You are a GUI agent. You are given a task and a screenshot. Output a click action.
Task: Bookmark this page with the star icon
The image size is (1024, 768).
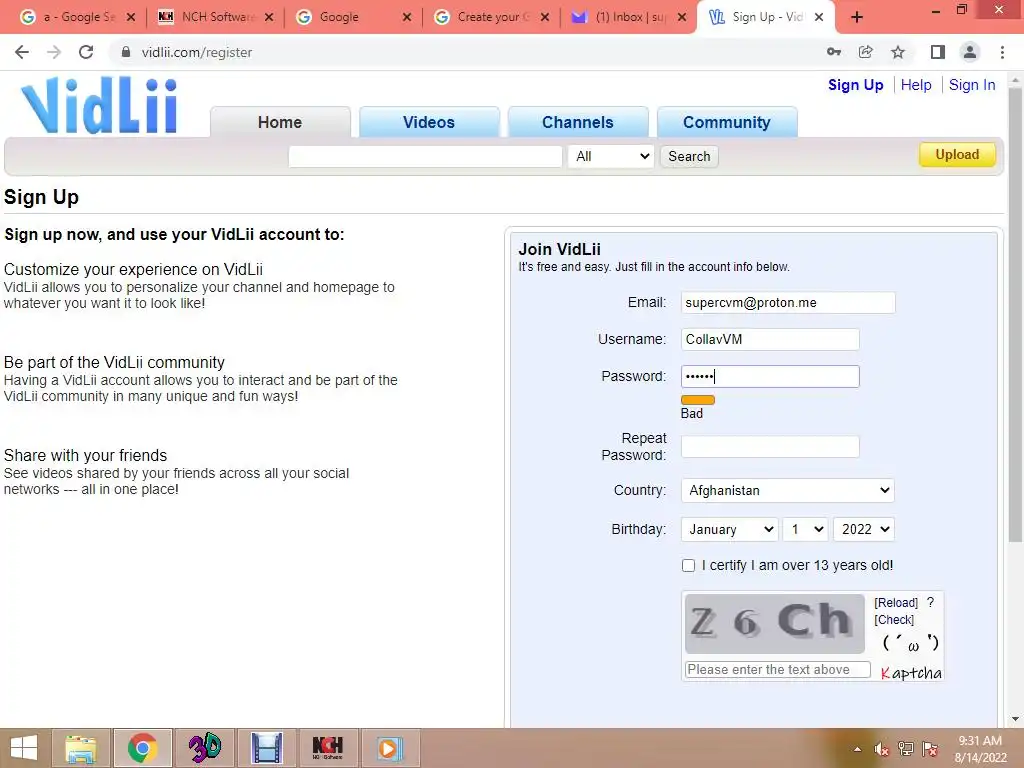tap(898, 52)
